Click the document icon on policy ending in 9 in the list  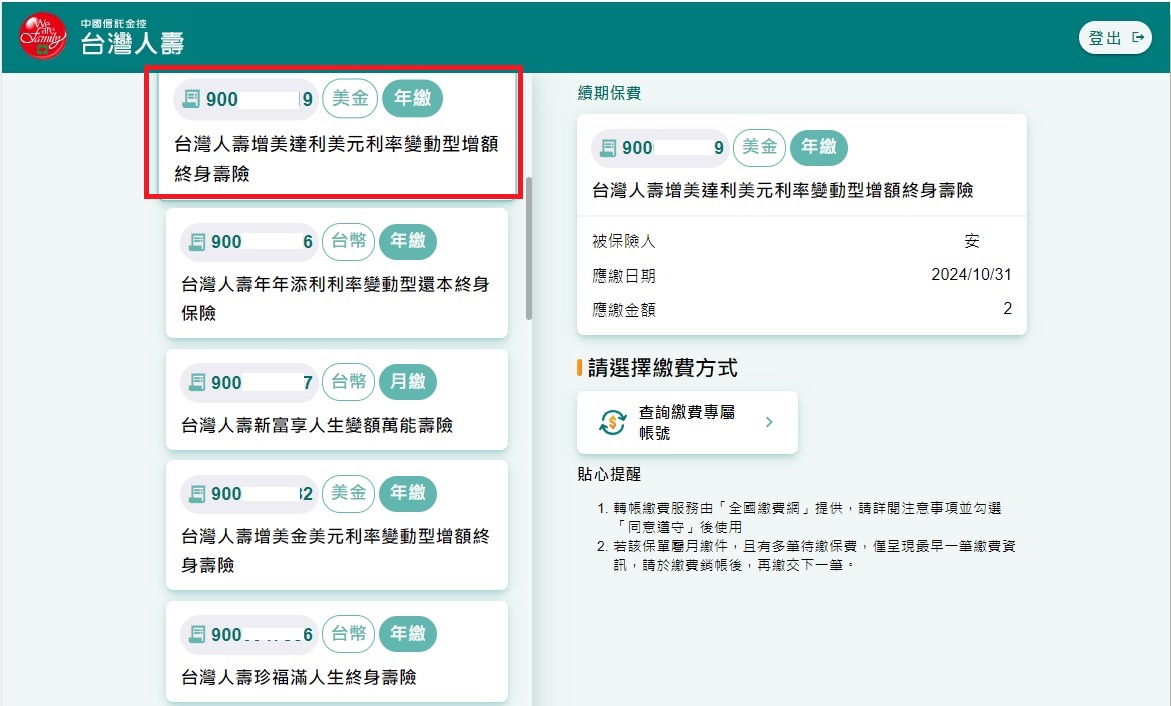tap(191, 99)
